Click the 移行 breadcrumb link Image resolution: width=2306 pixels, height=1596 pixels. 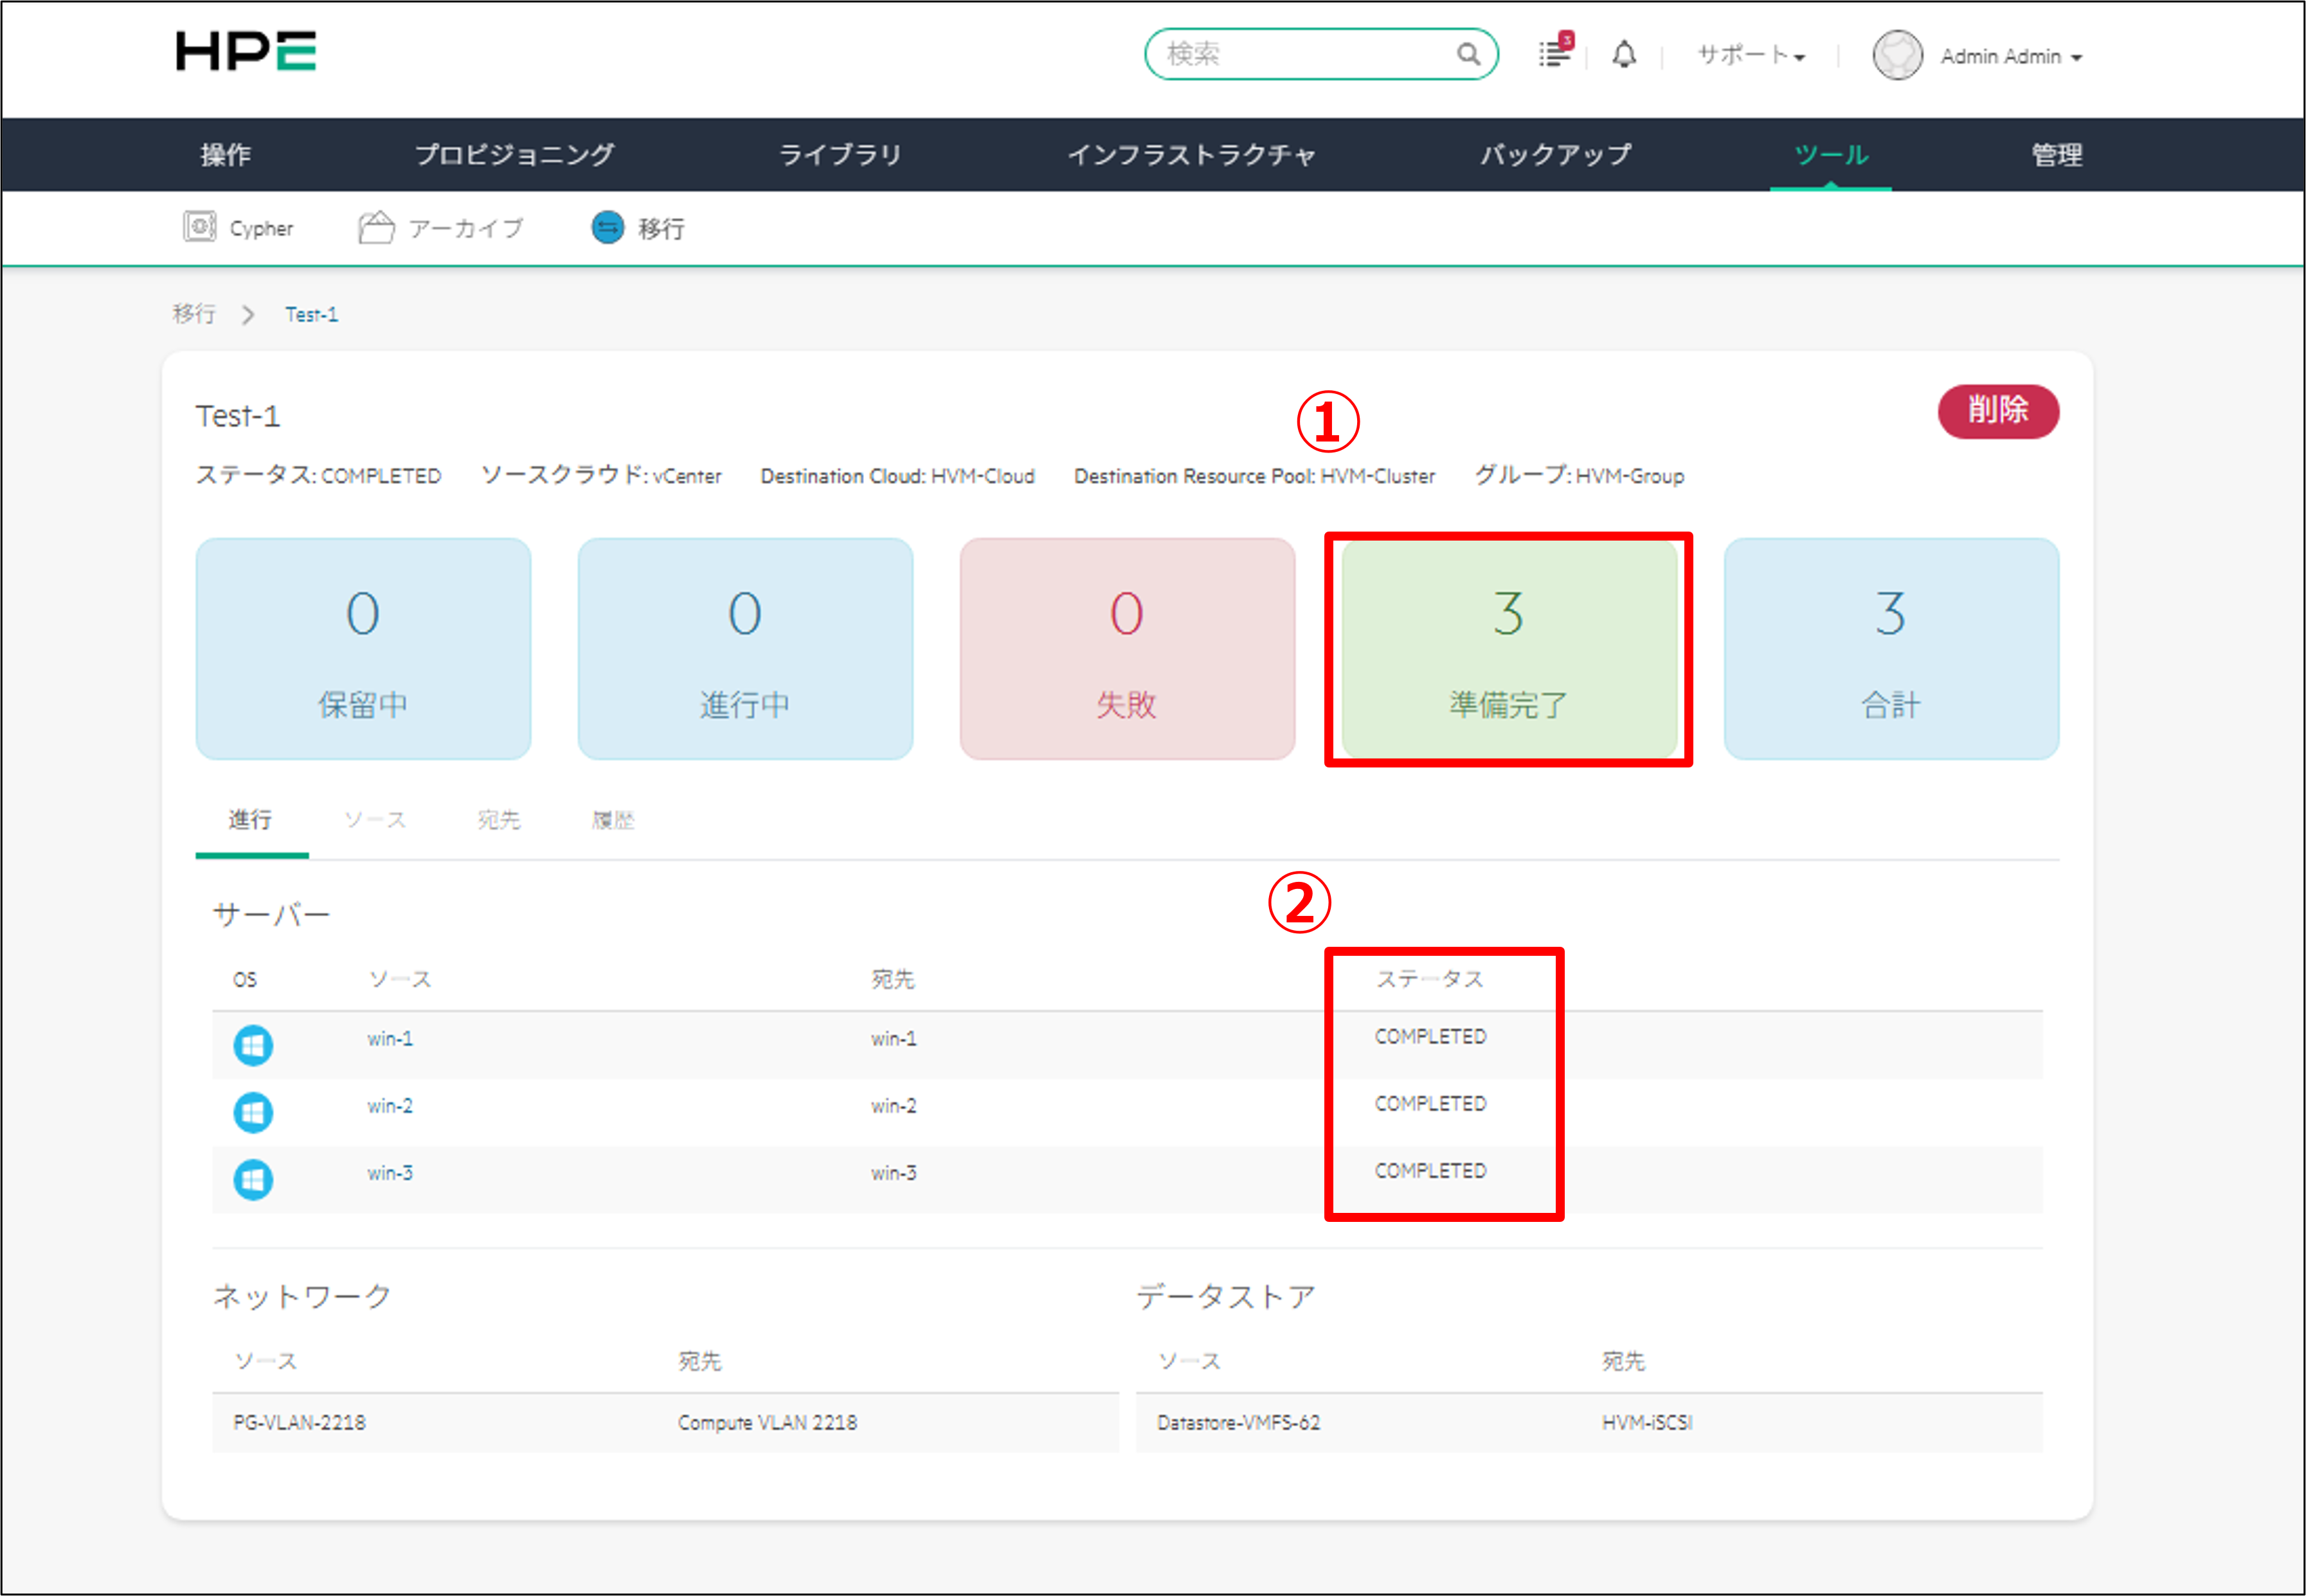tap(194, 314)
